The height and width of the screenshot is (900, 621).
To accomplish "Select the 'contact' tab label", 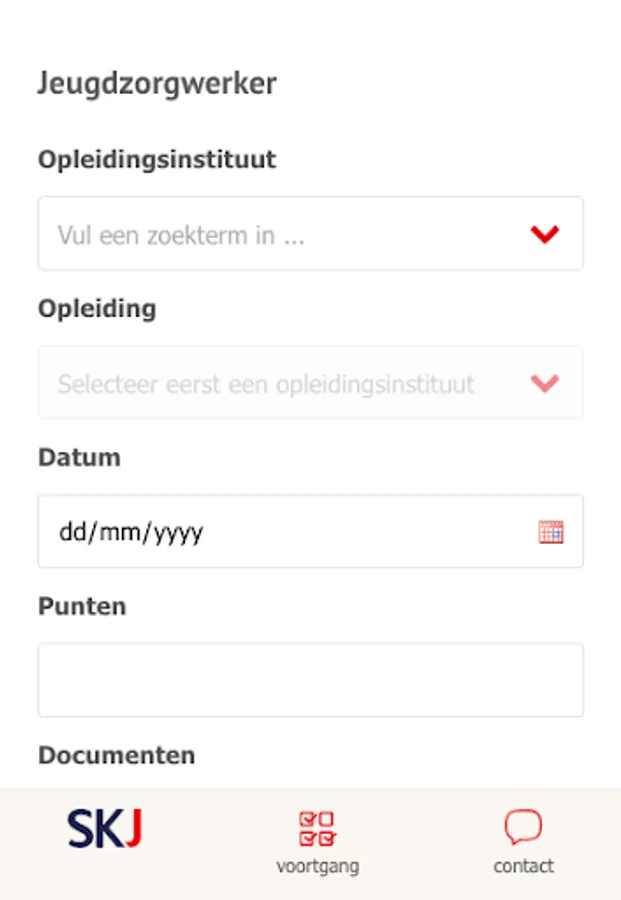I will [523, 866].
